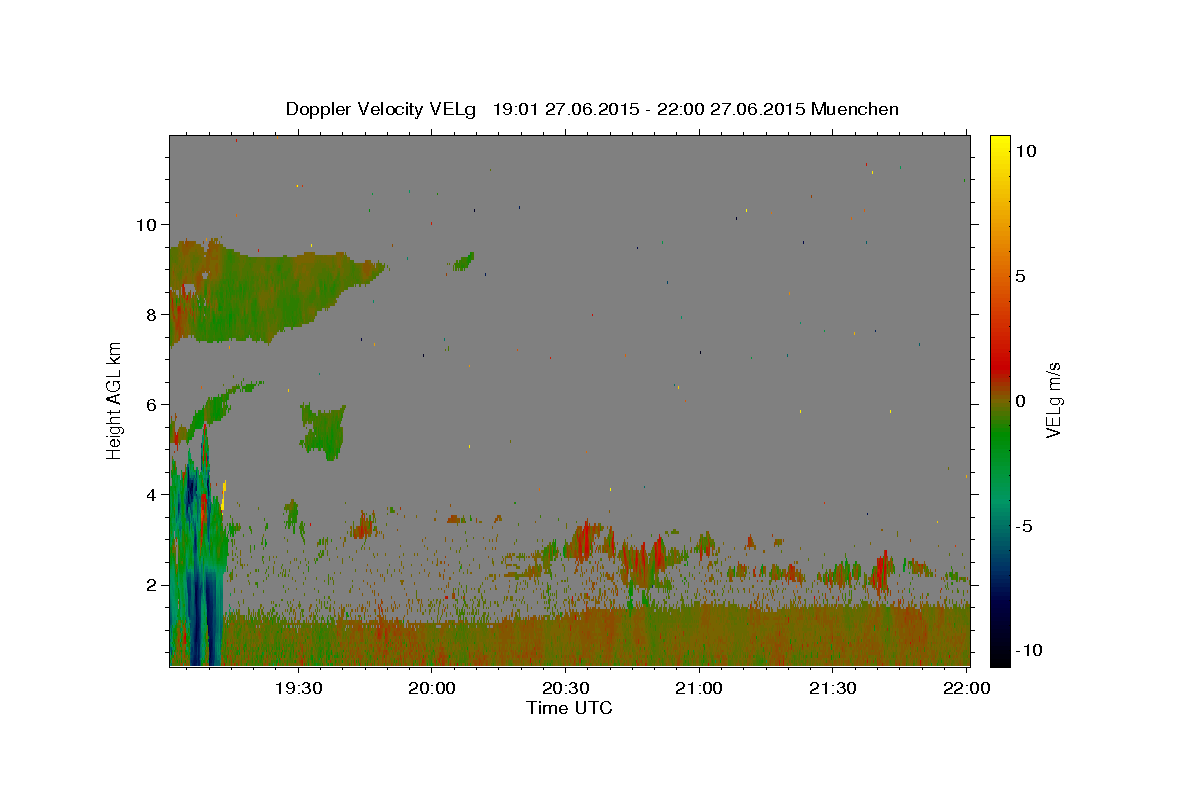The width and height of the screenshot is (1200, 800).
Task: Click the 20:00 time tick label
Action: click(432, 688)
